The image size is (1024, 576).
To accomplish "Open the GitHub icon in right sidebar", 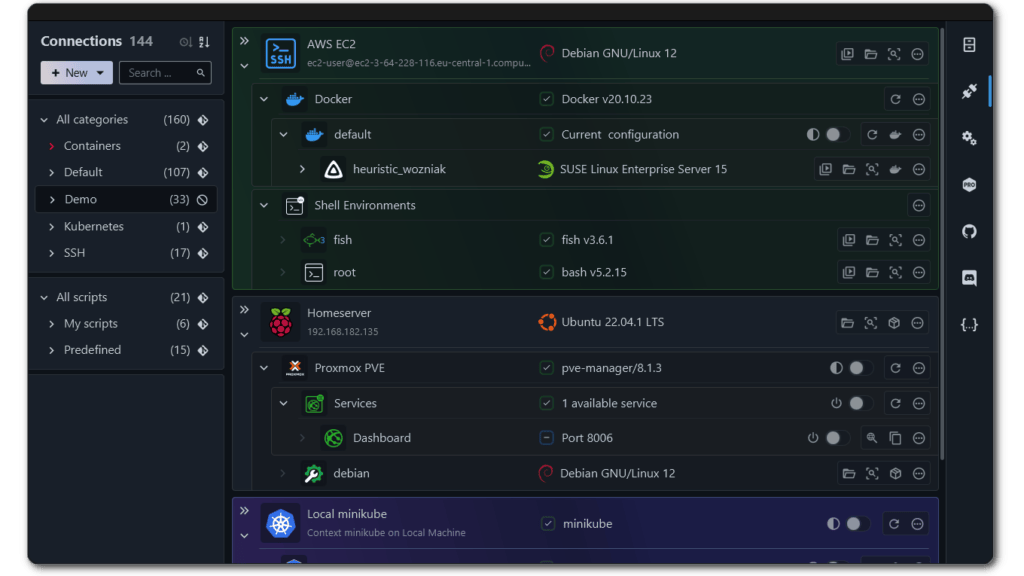I will point(968,232).
